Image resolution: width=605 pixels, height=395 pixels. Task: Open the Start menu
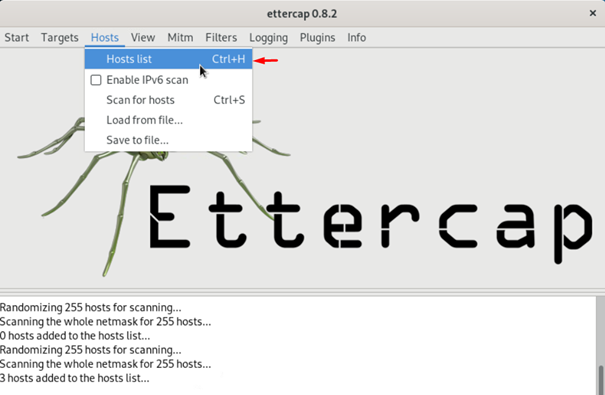17,37
